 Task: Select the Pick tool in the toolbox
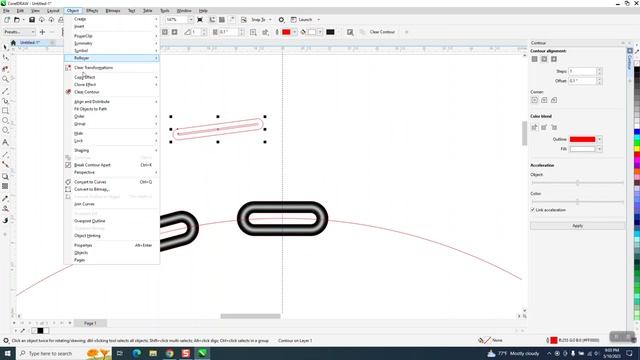tap(5, 47)
